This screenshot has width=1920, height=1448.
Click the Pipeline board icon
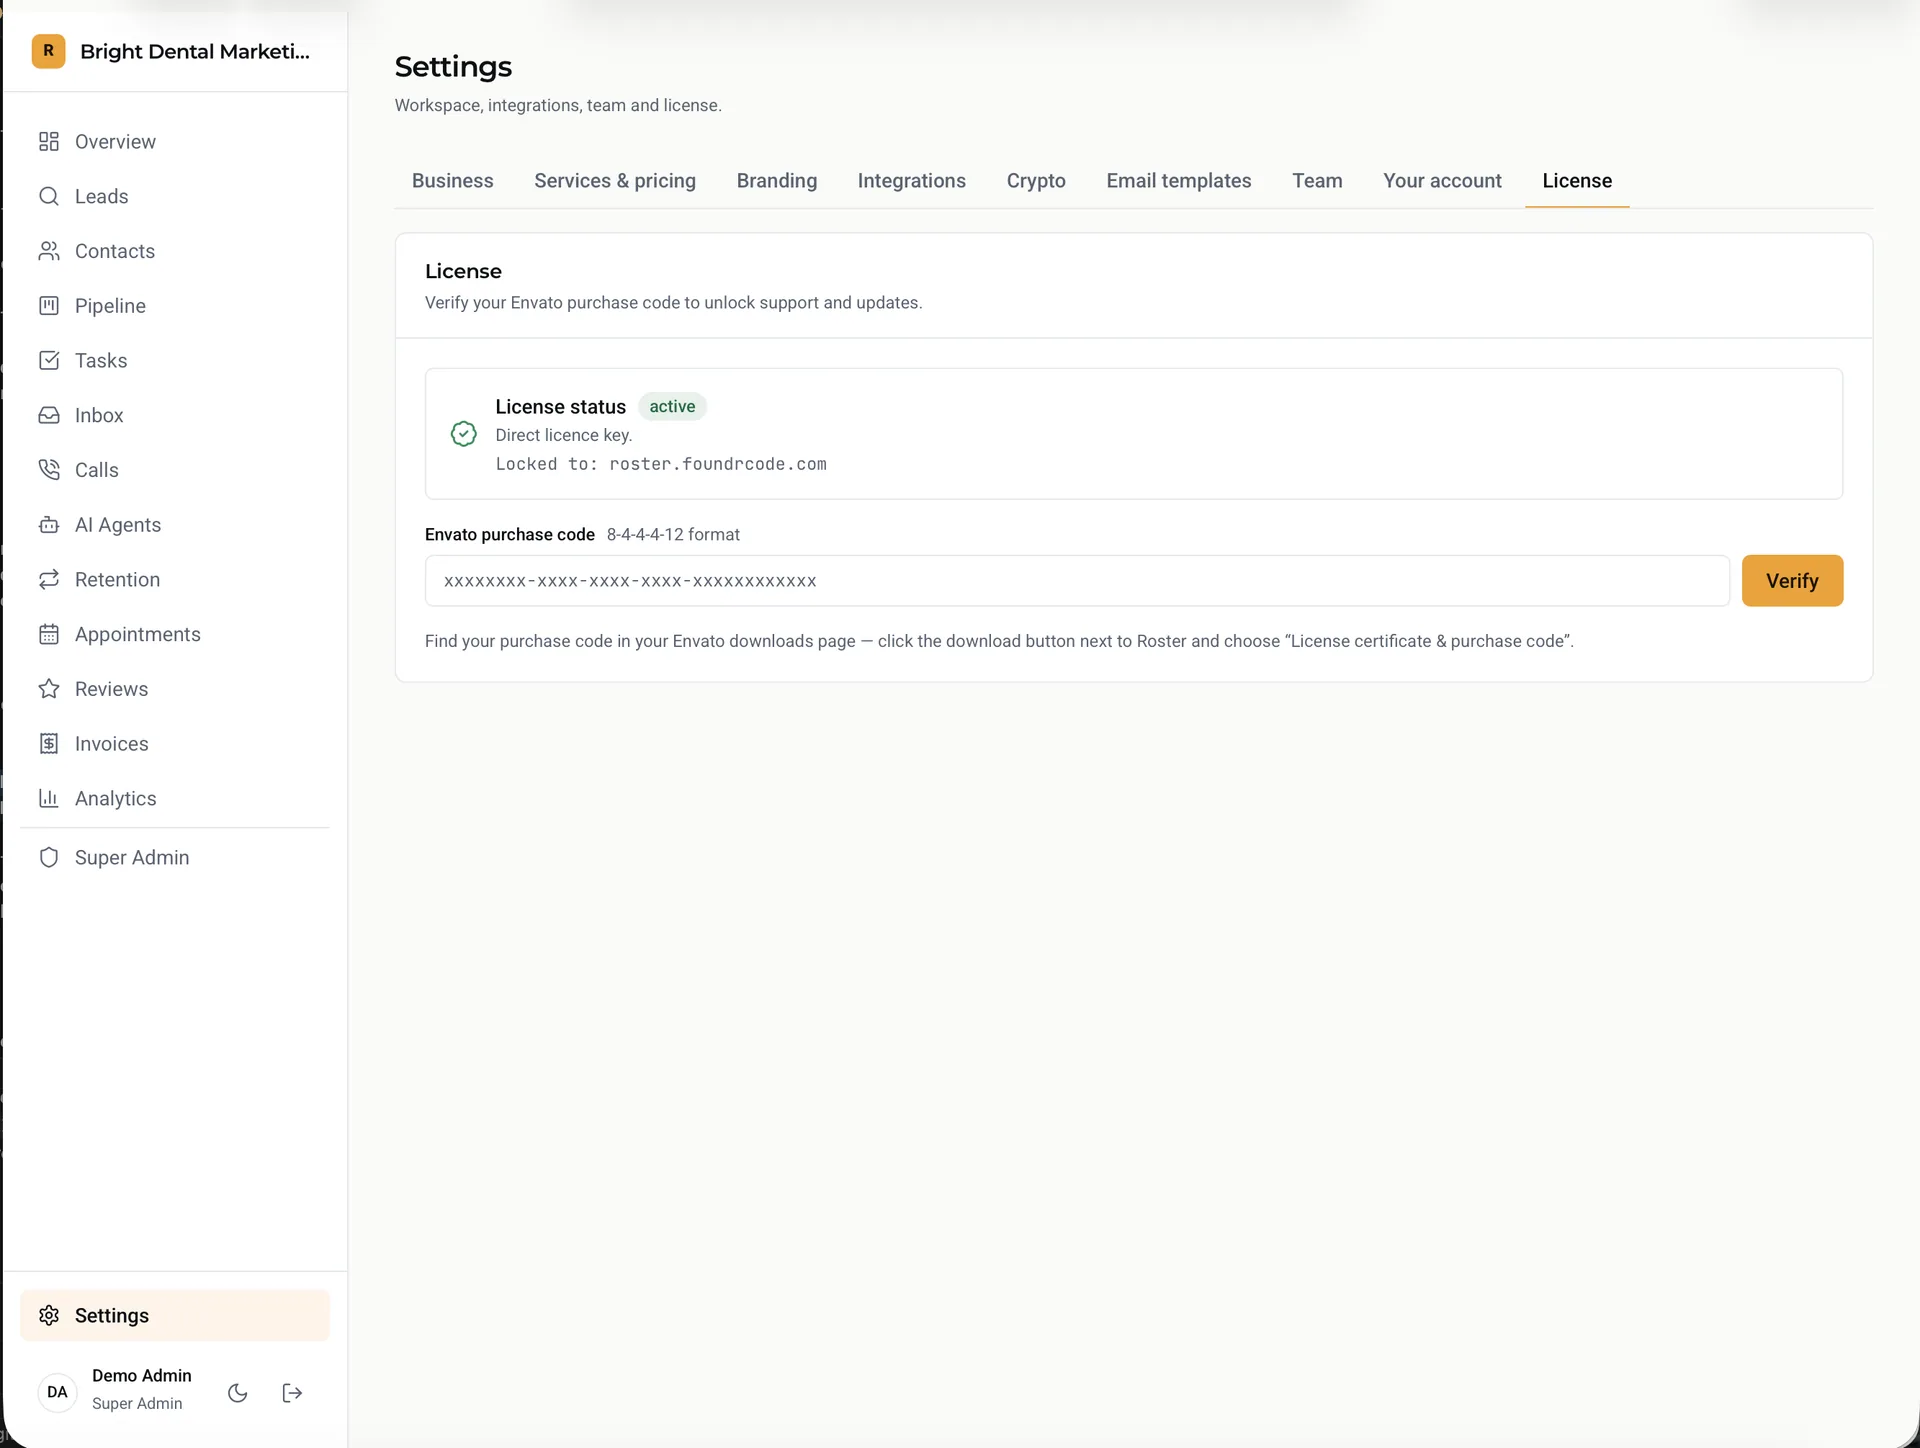pyautogui.click(x=48, y=306)
